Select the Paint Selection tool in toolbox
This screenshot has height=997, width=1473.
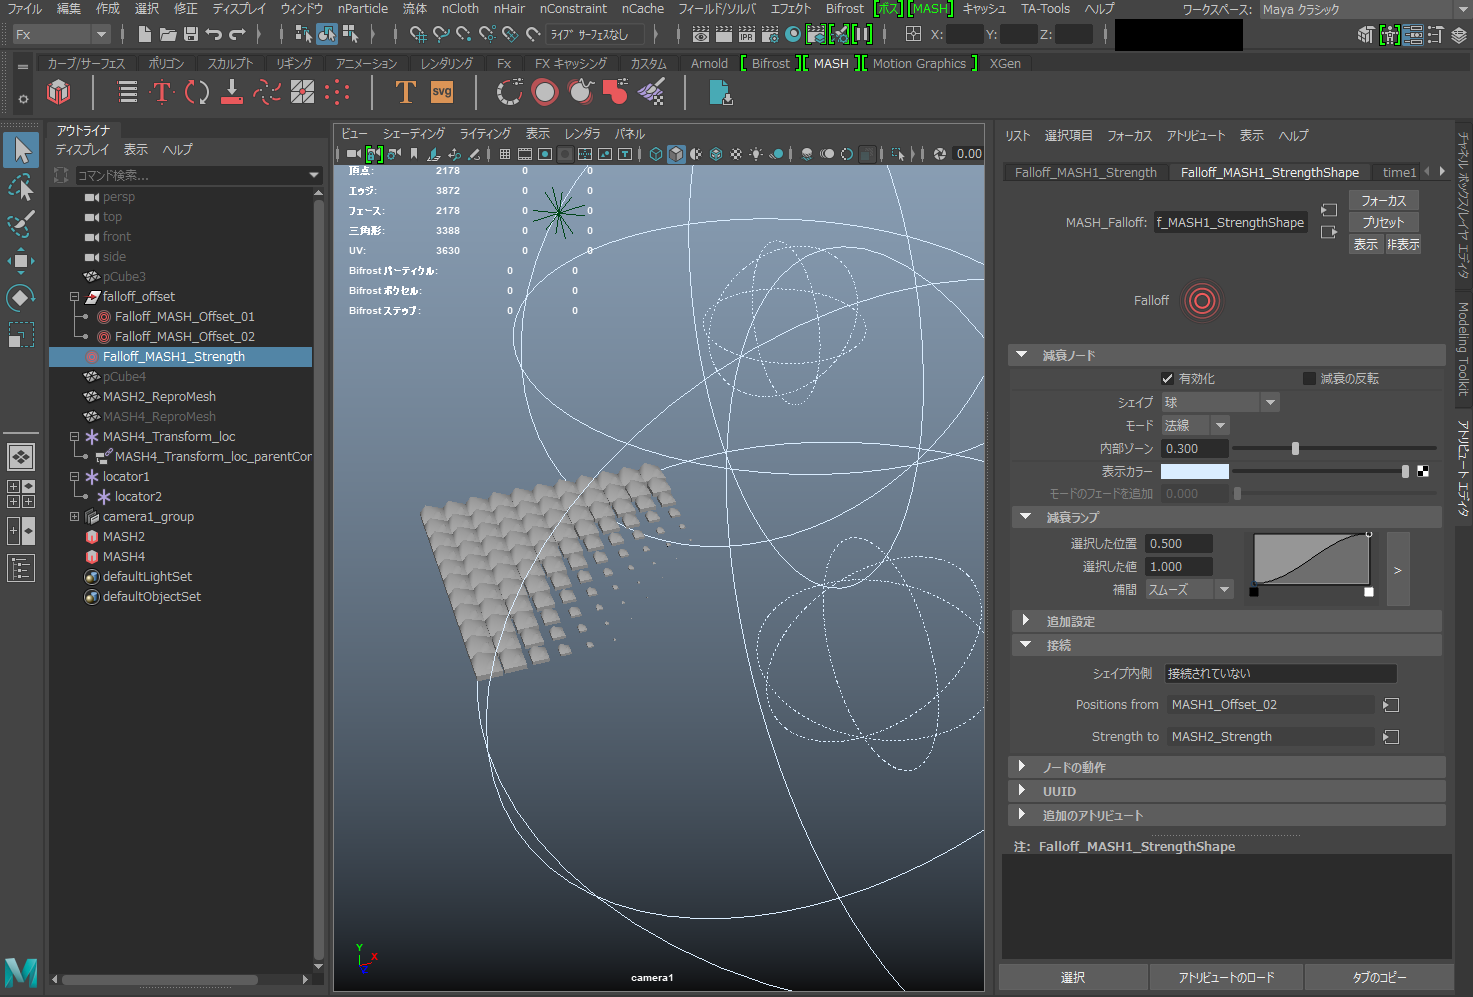pyautogui.click(x=21, y=223)
